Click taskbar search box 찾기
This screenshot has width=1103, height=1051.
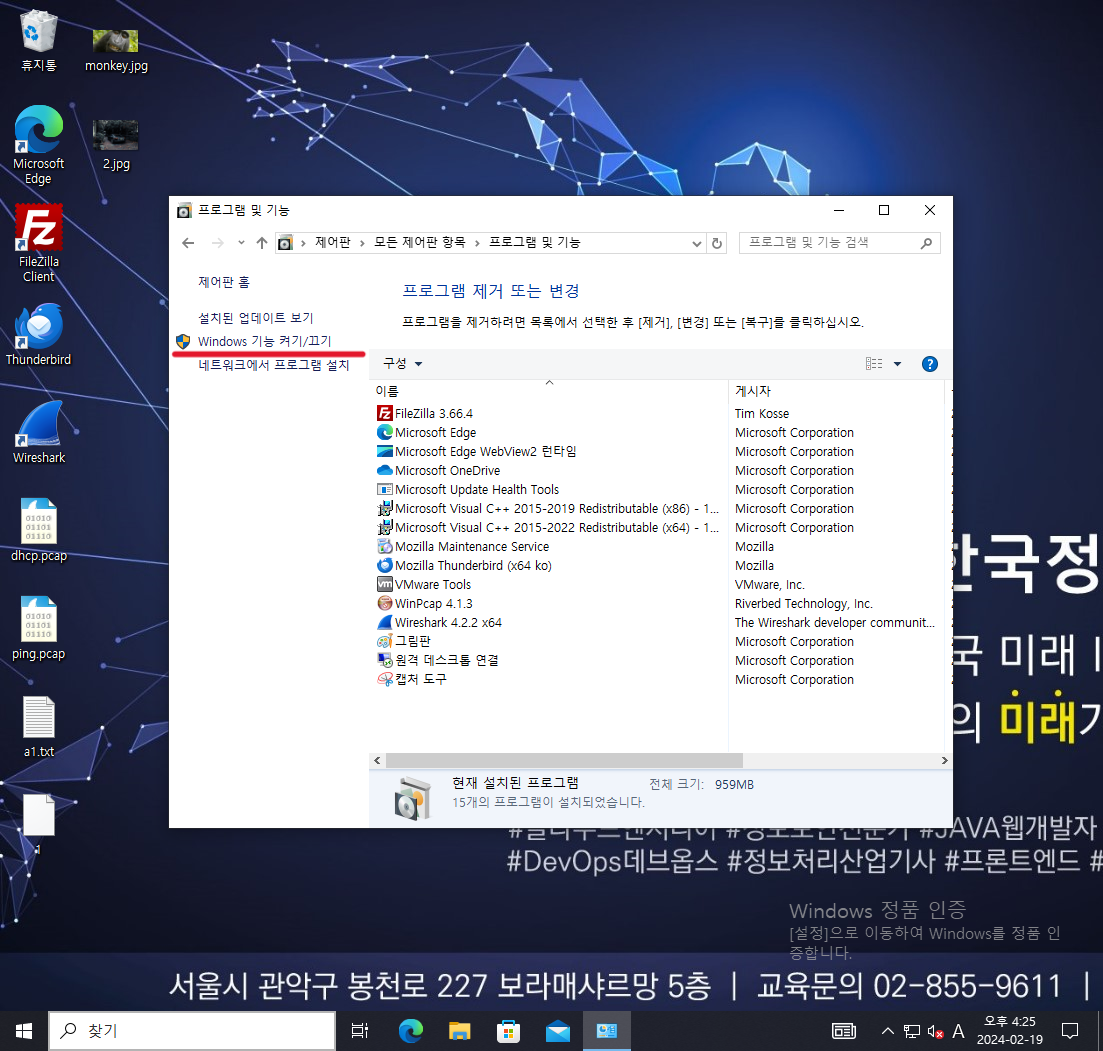click(x=191, y=1031)
